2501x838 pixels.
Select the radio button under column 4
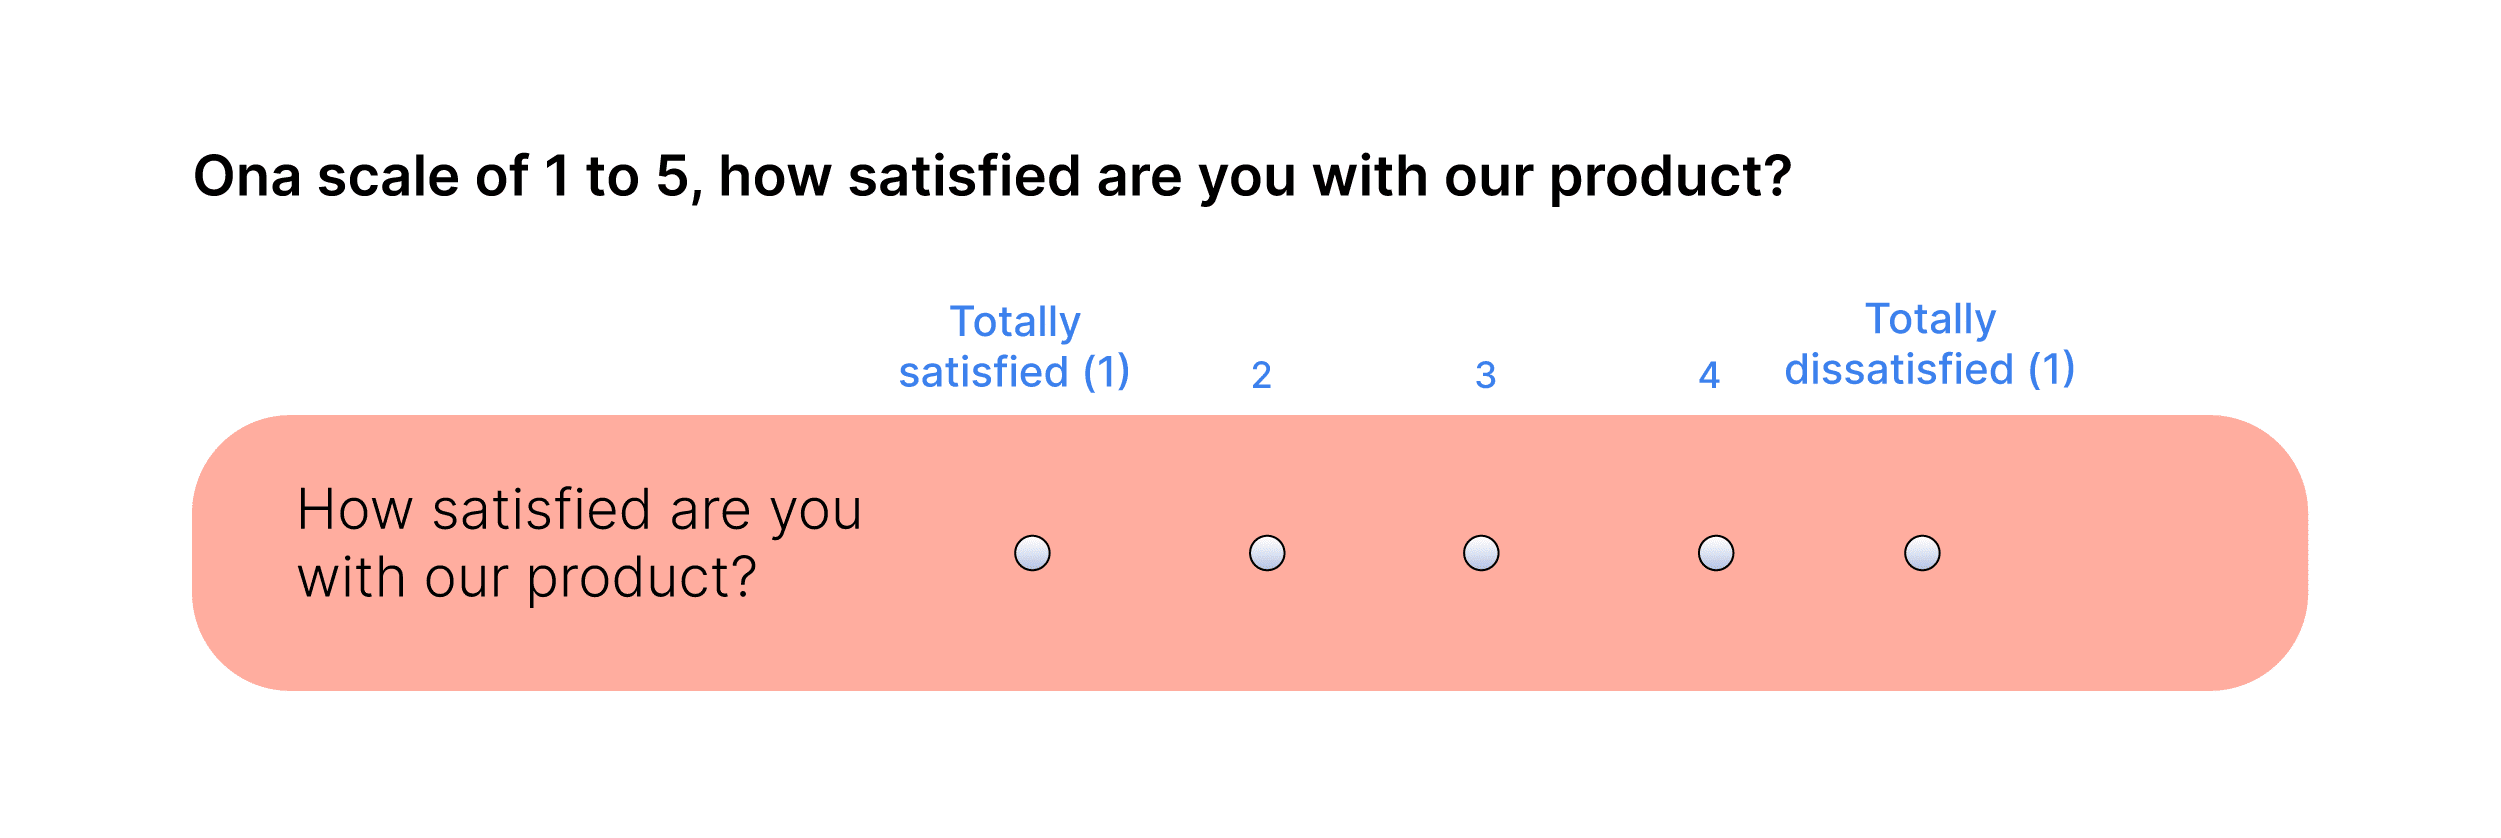click(x=1716, y=553)
